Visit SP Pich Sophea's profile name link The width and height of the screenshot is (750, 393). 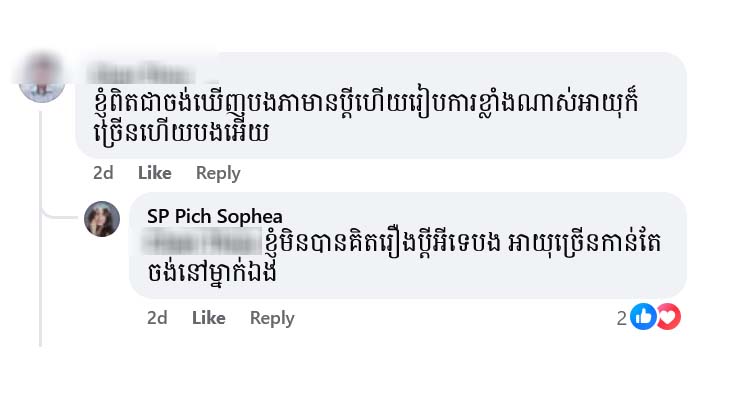(215, 217)
